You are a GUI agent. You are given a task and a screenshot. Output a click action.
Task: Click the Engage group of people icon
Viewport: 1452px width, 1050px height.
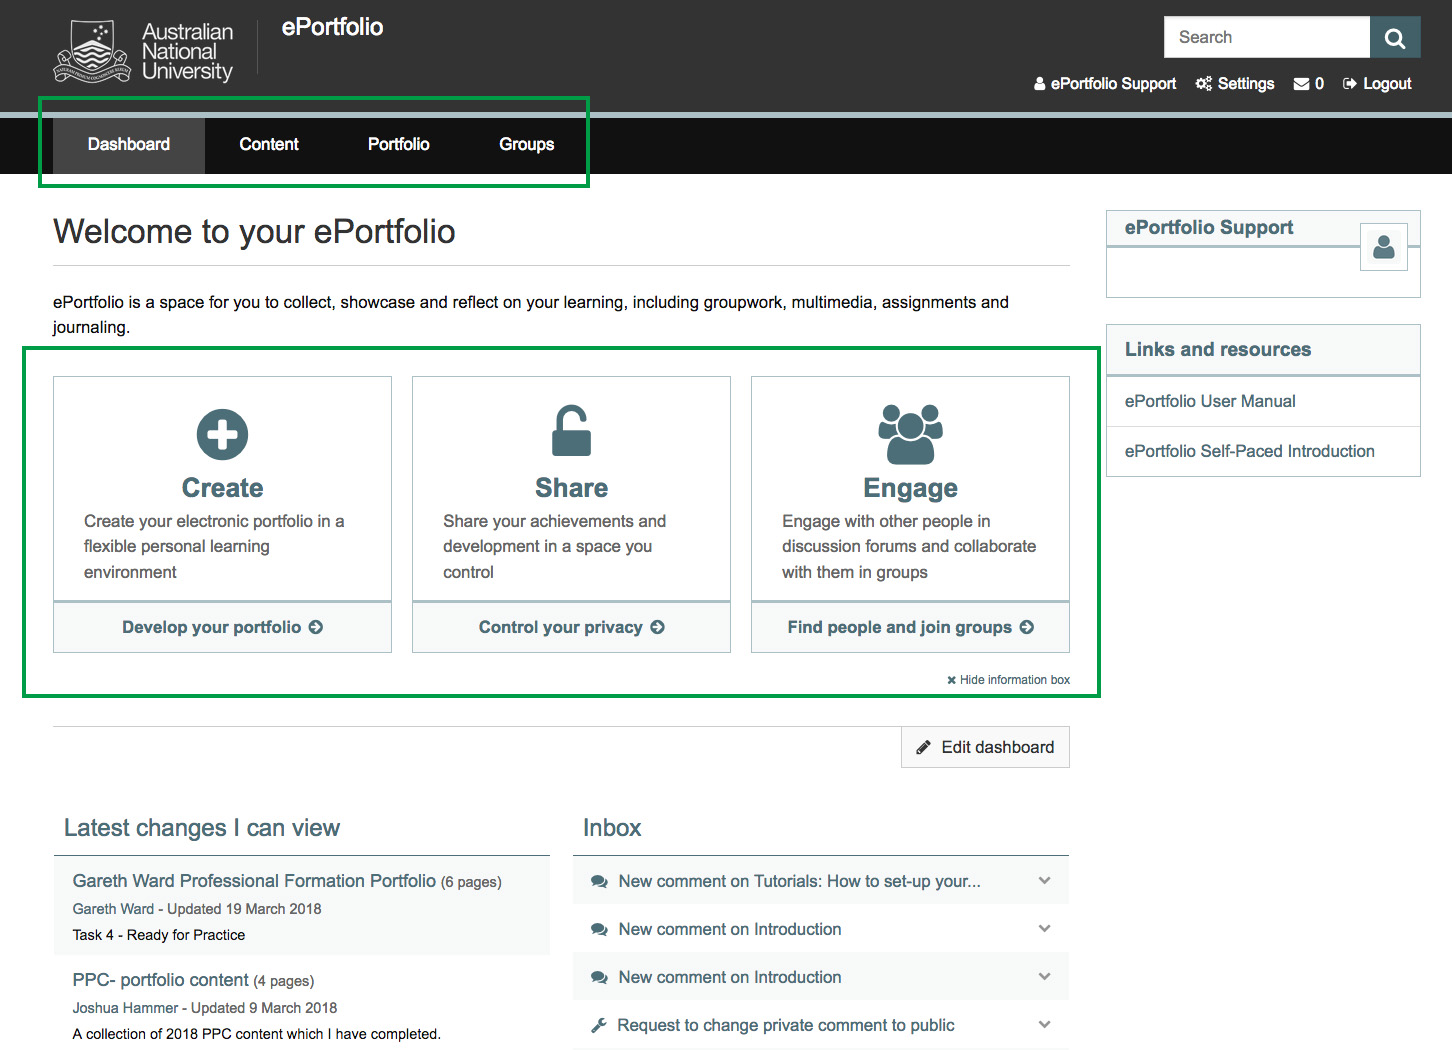(x=910, y=434)
